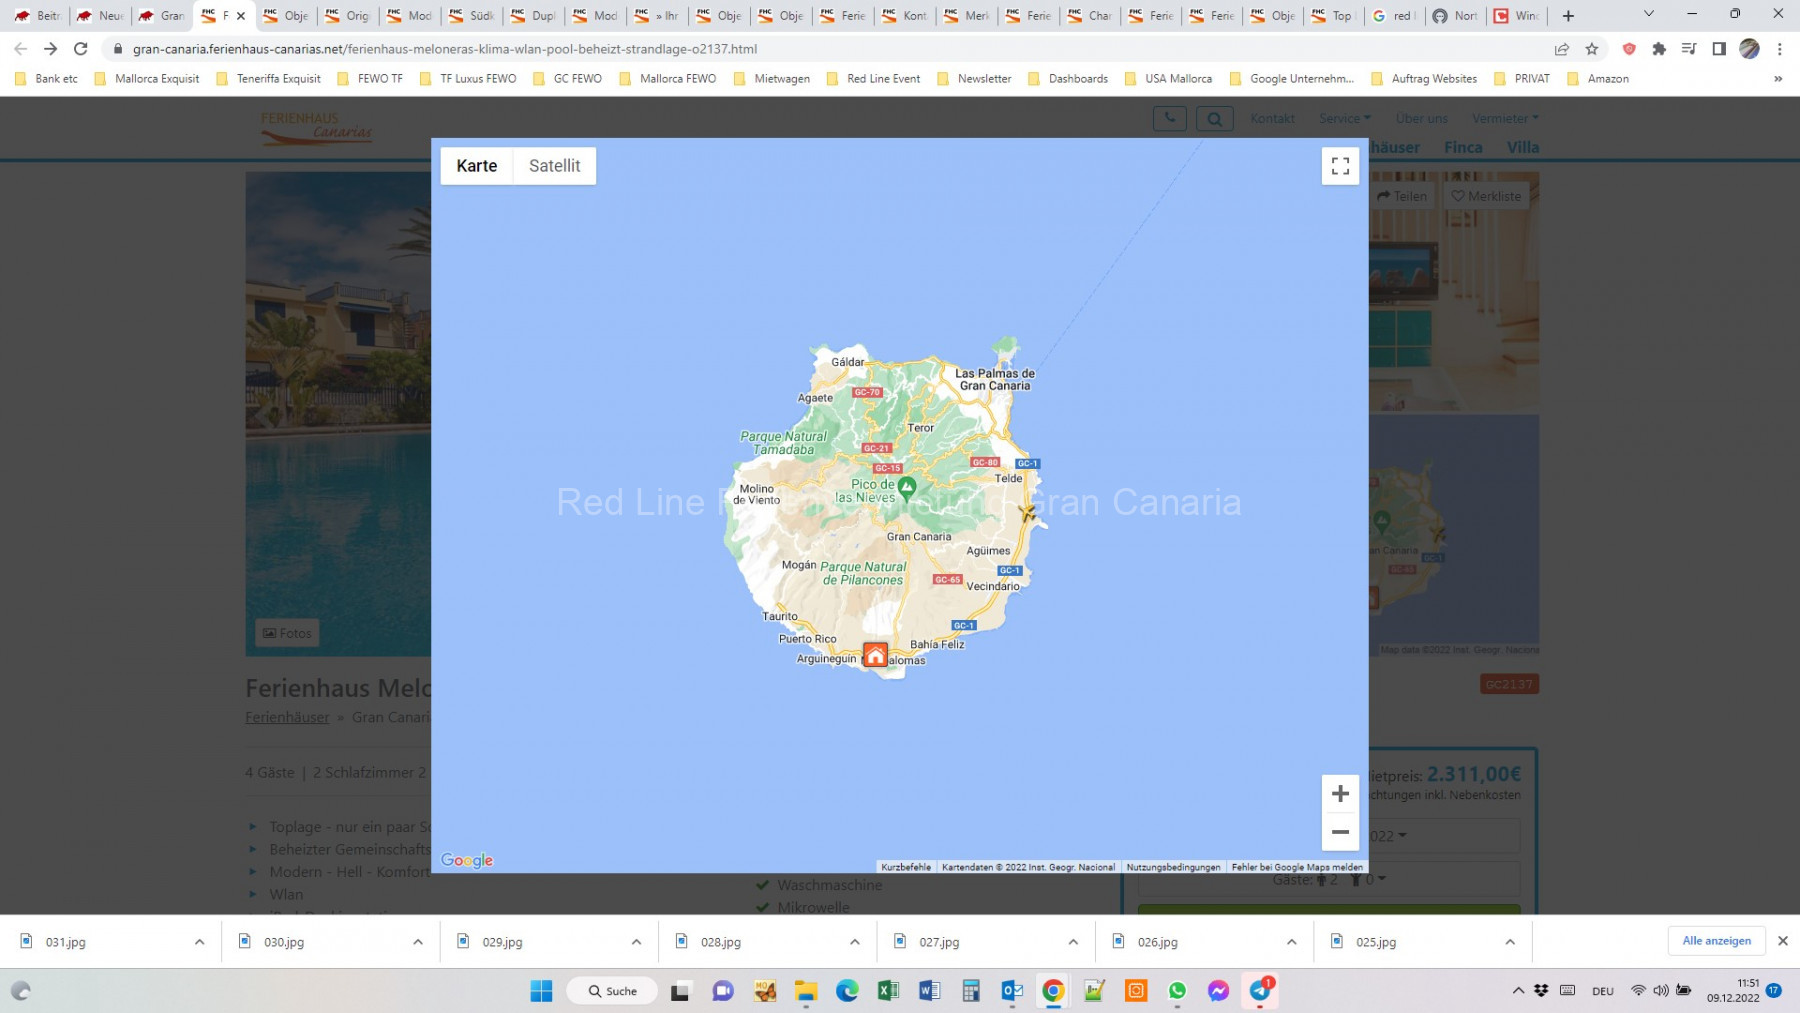Open the Mallorca Exquisit bookmark folder

point(147,78)
